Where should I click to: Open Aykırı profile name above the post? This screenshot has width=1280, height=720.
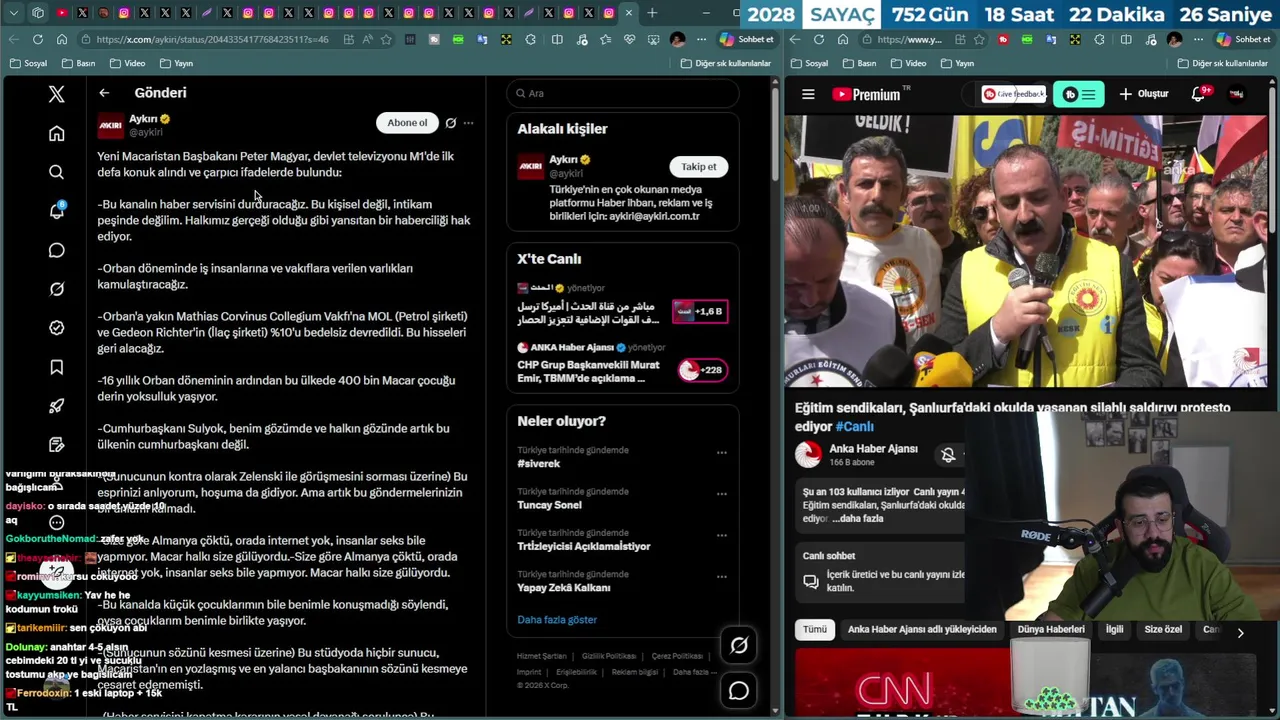143,119
